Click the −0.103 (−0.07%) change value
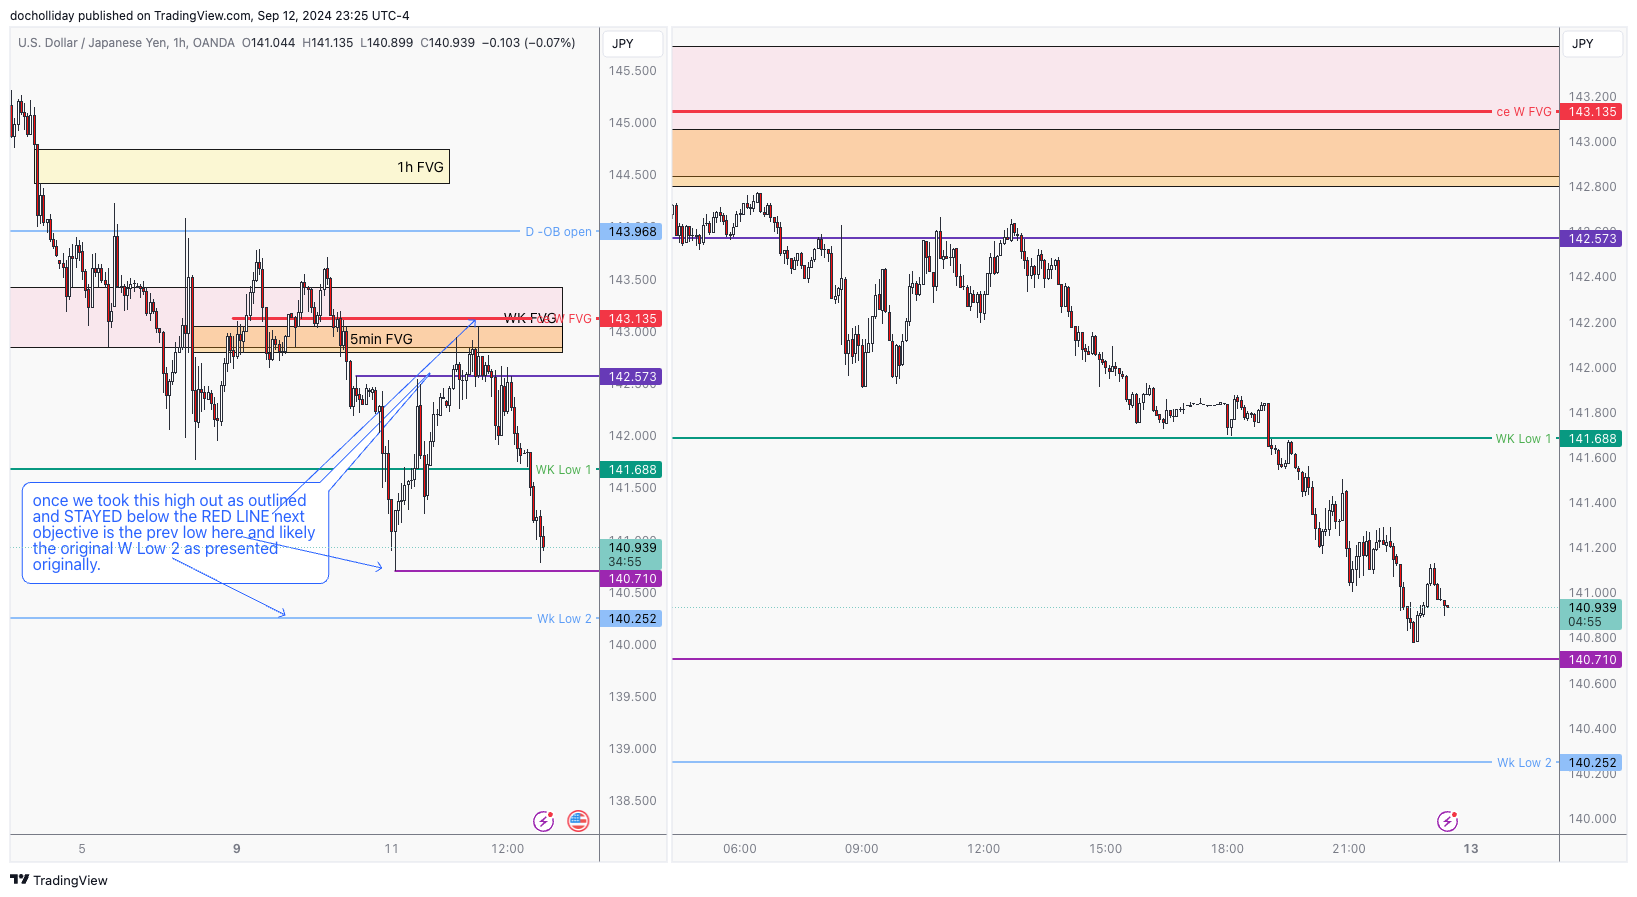Viewport: 1637px width, 897px height. [x=529, y=43]
